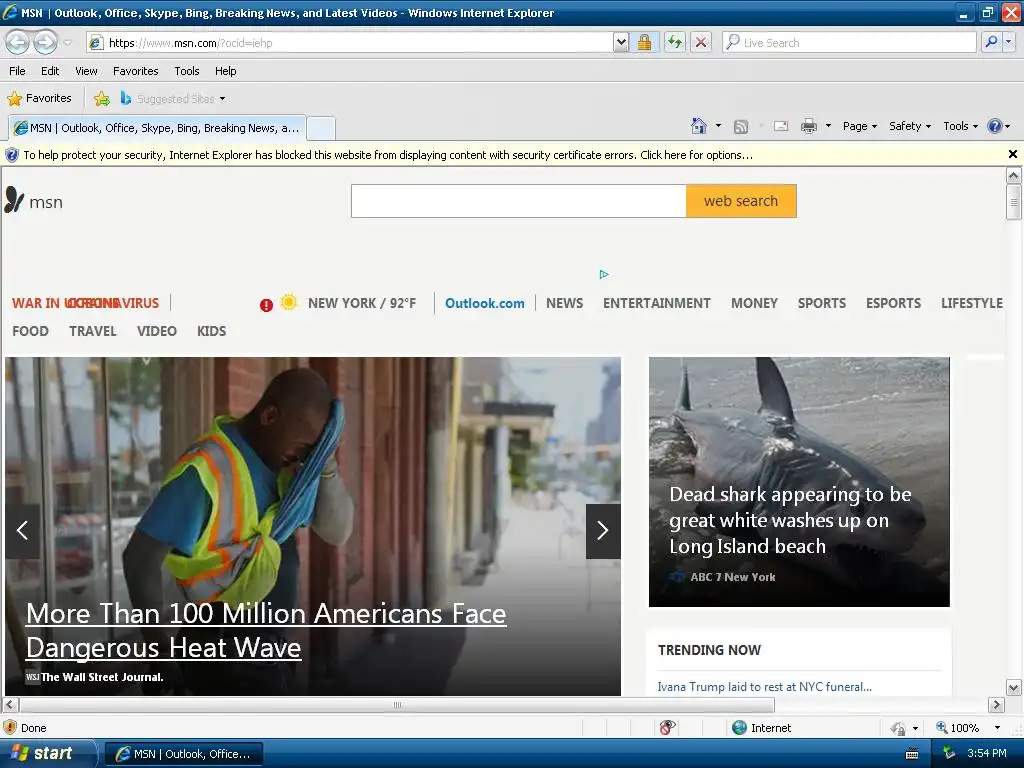Click the web search button

point(741,201)
